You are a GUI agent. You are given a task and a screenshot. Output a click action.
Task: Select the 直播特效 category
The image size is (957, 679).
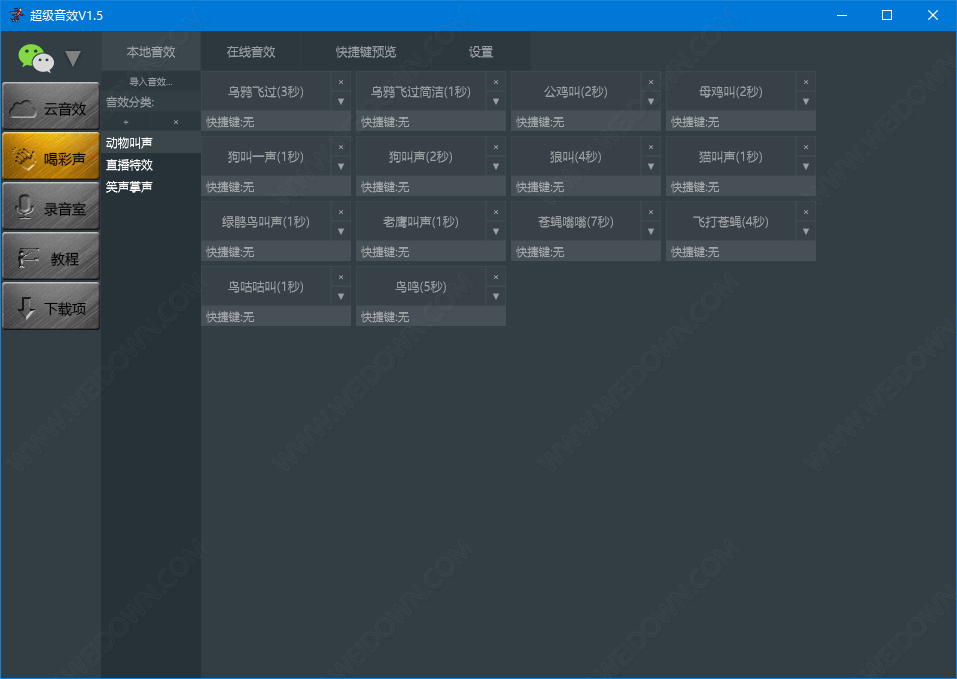[x=151, y=165]
